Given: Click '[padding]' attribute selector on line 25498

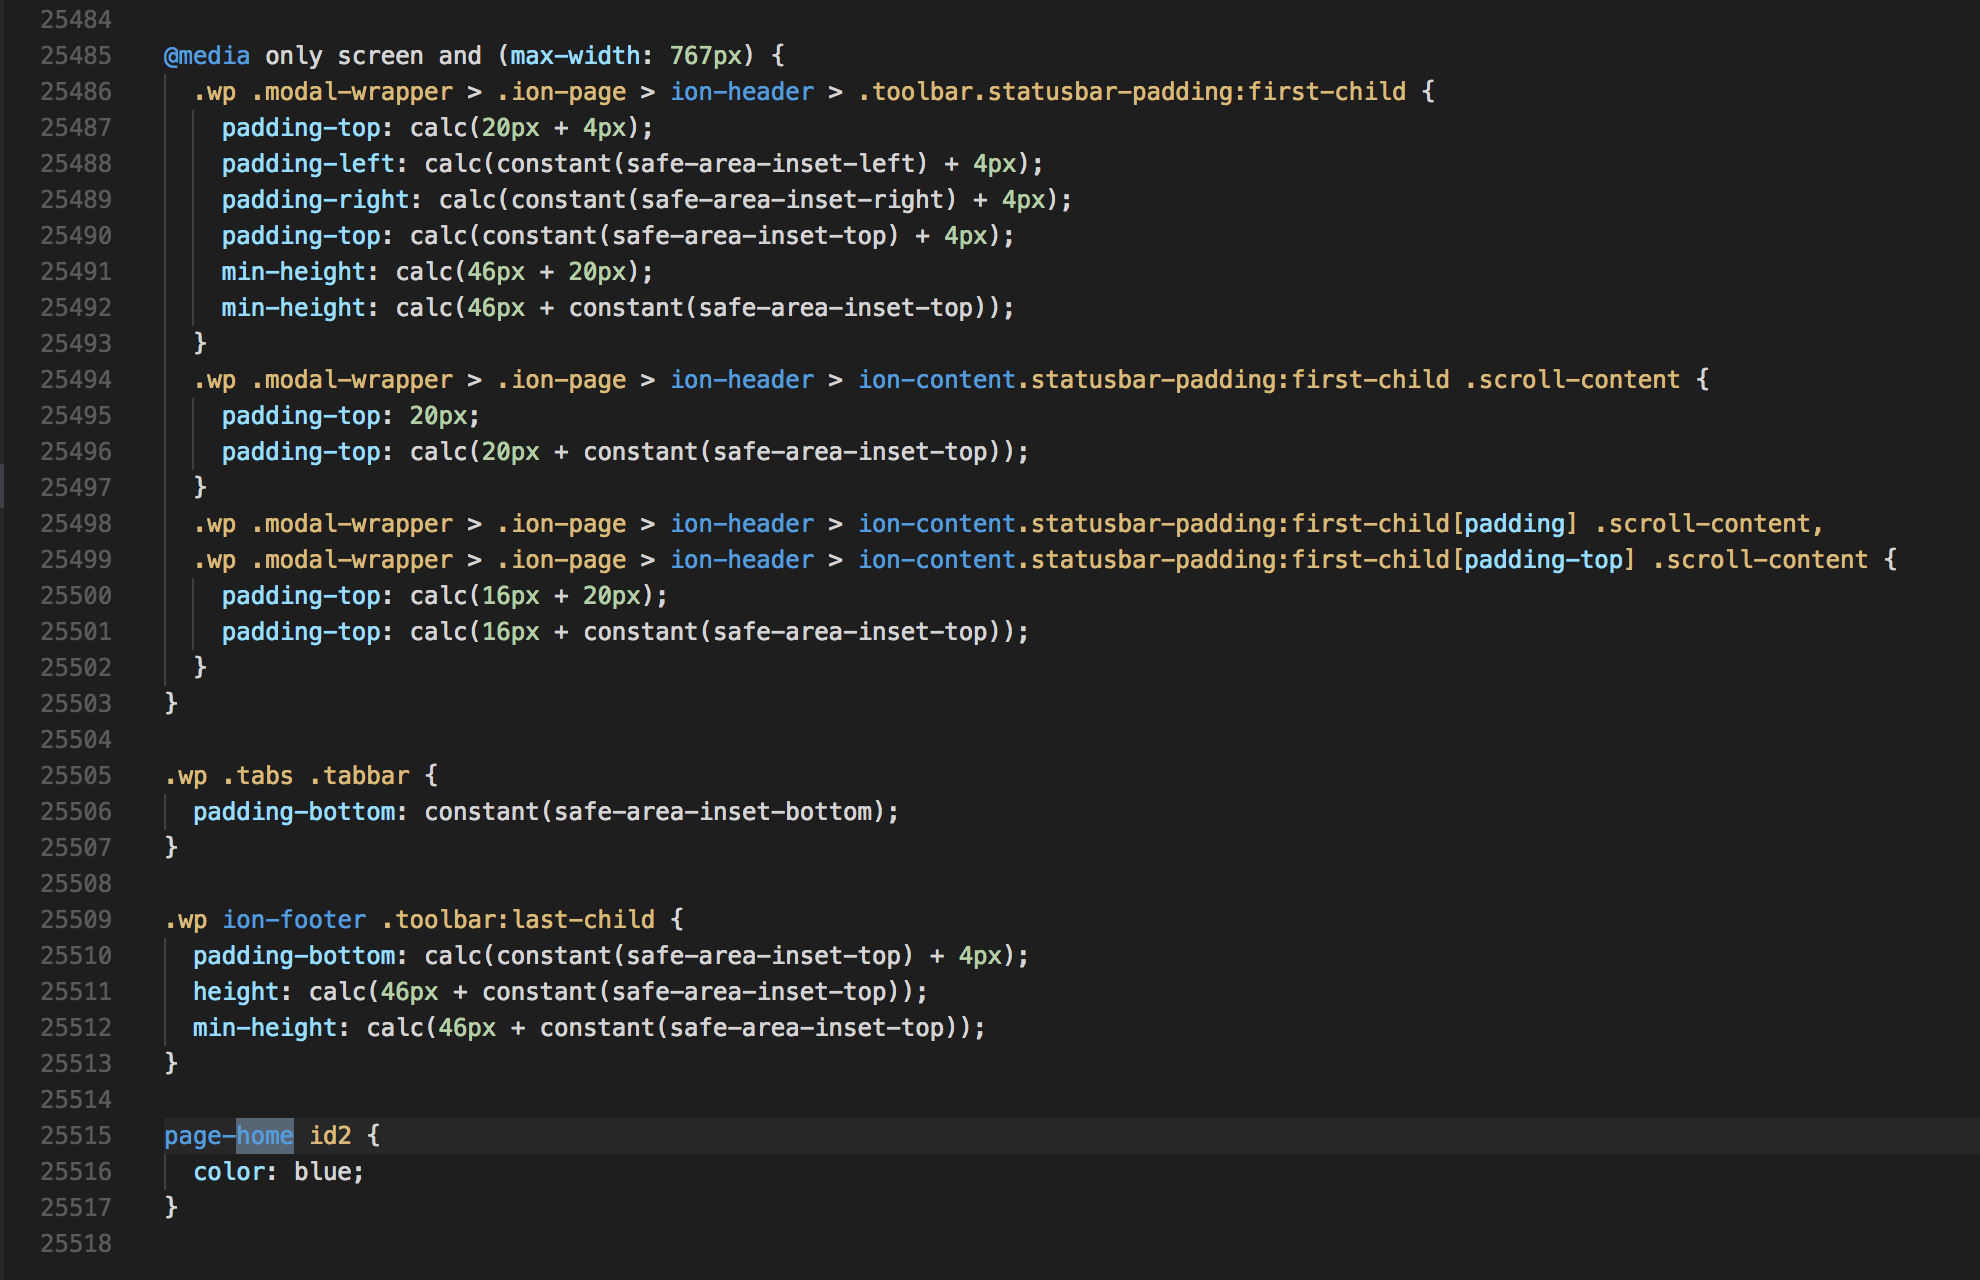Looking at the screenshot, I should 1514,524.
